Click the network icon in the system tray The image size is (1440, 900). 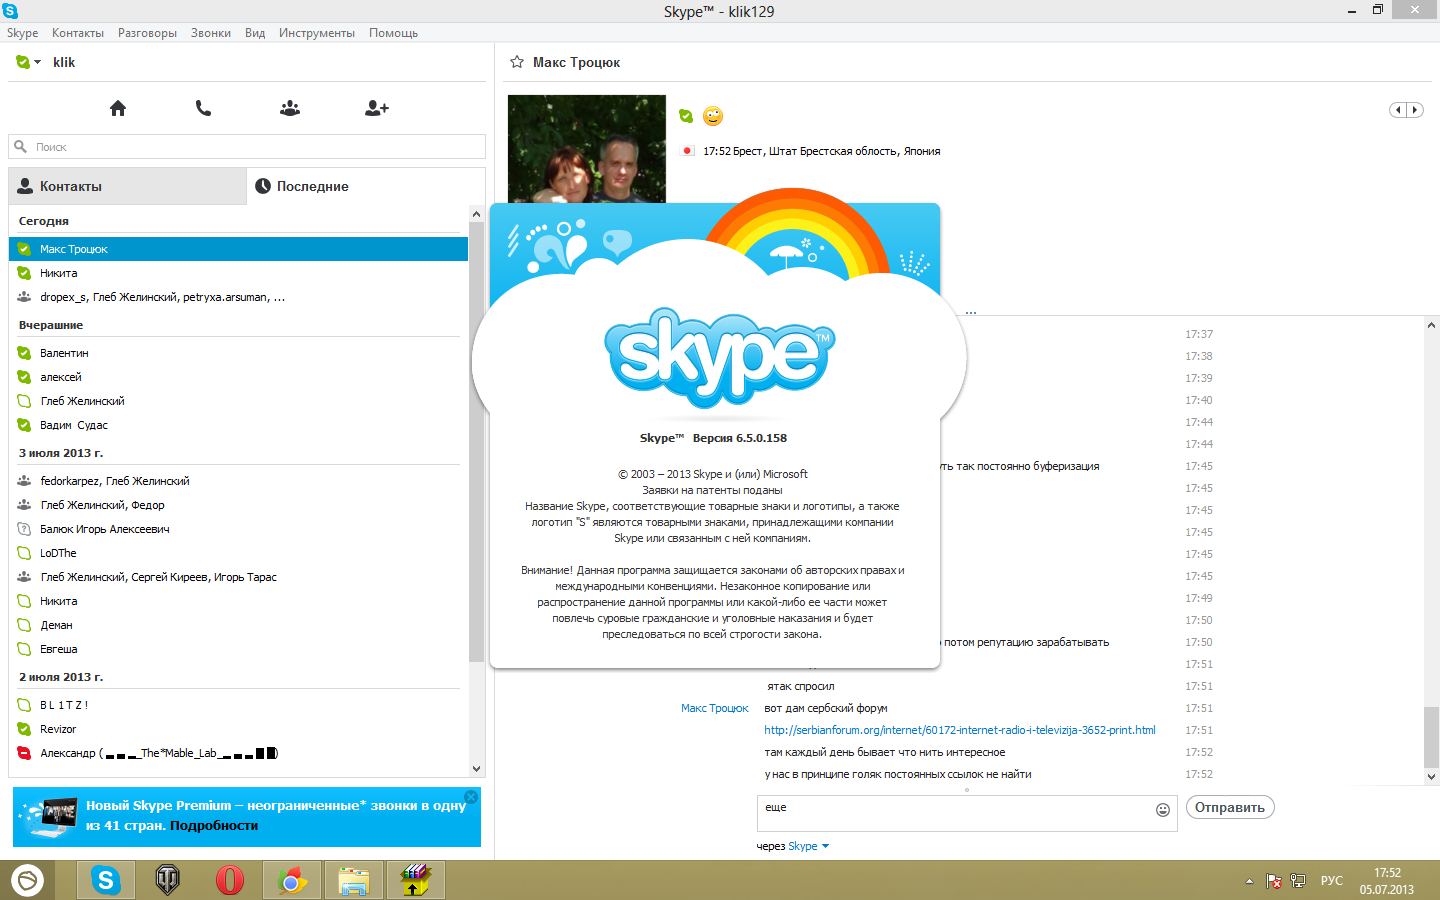[1298, 881]
